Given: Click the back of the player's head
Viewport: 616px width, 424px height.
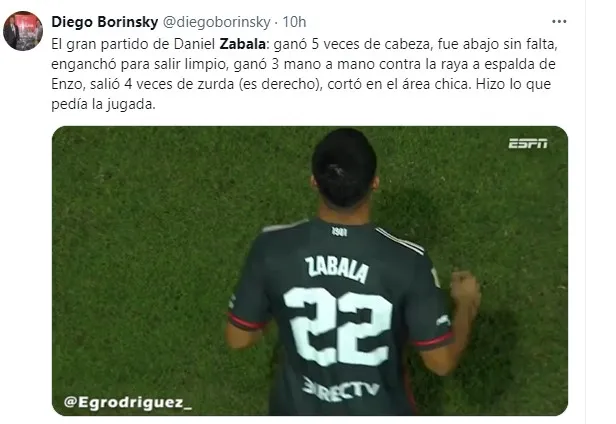Looking at the screenshot, I should (x=344, y=169).
